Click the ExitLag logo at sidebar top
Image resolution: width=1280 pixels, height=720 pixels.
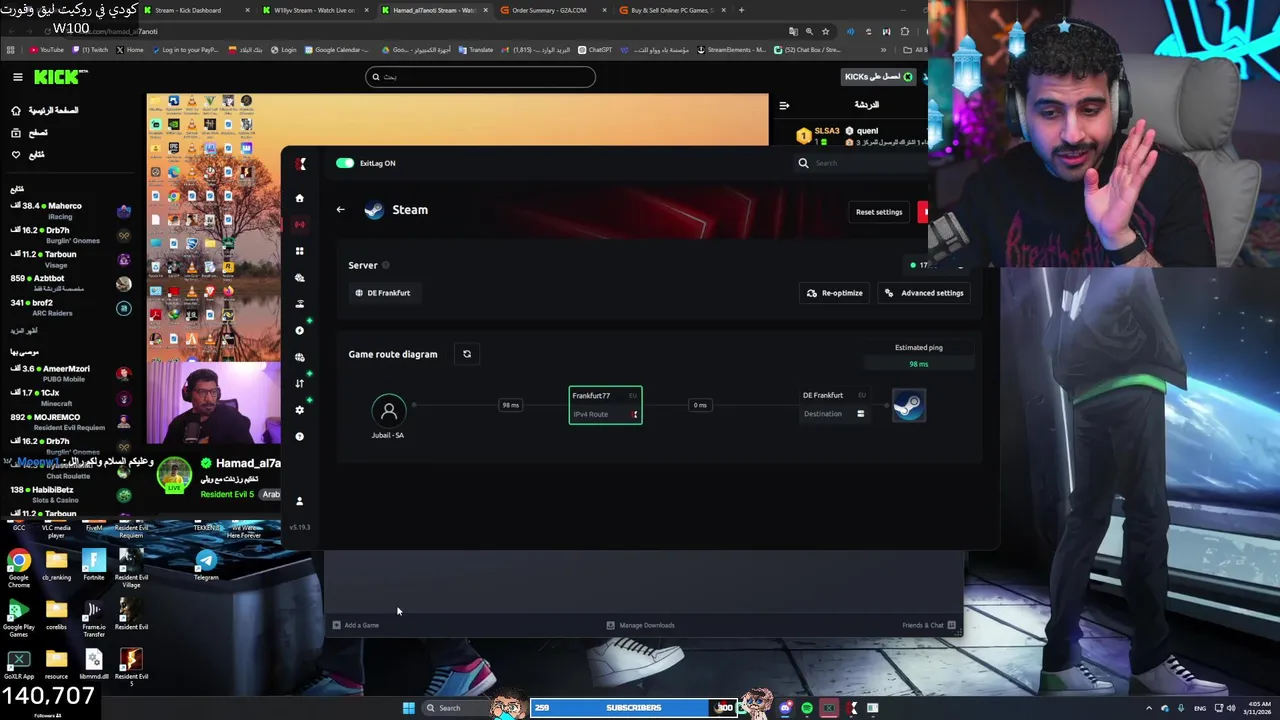(x=300, y=164)
